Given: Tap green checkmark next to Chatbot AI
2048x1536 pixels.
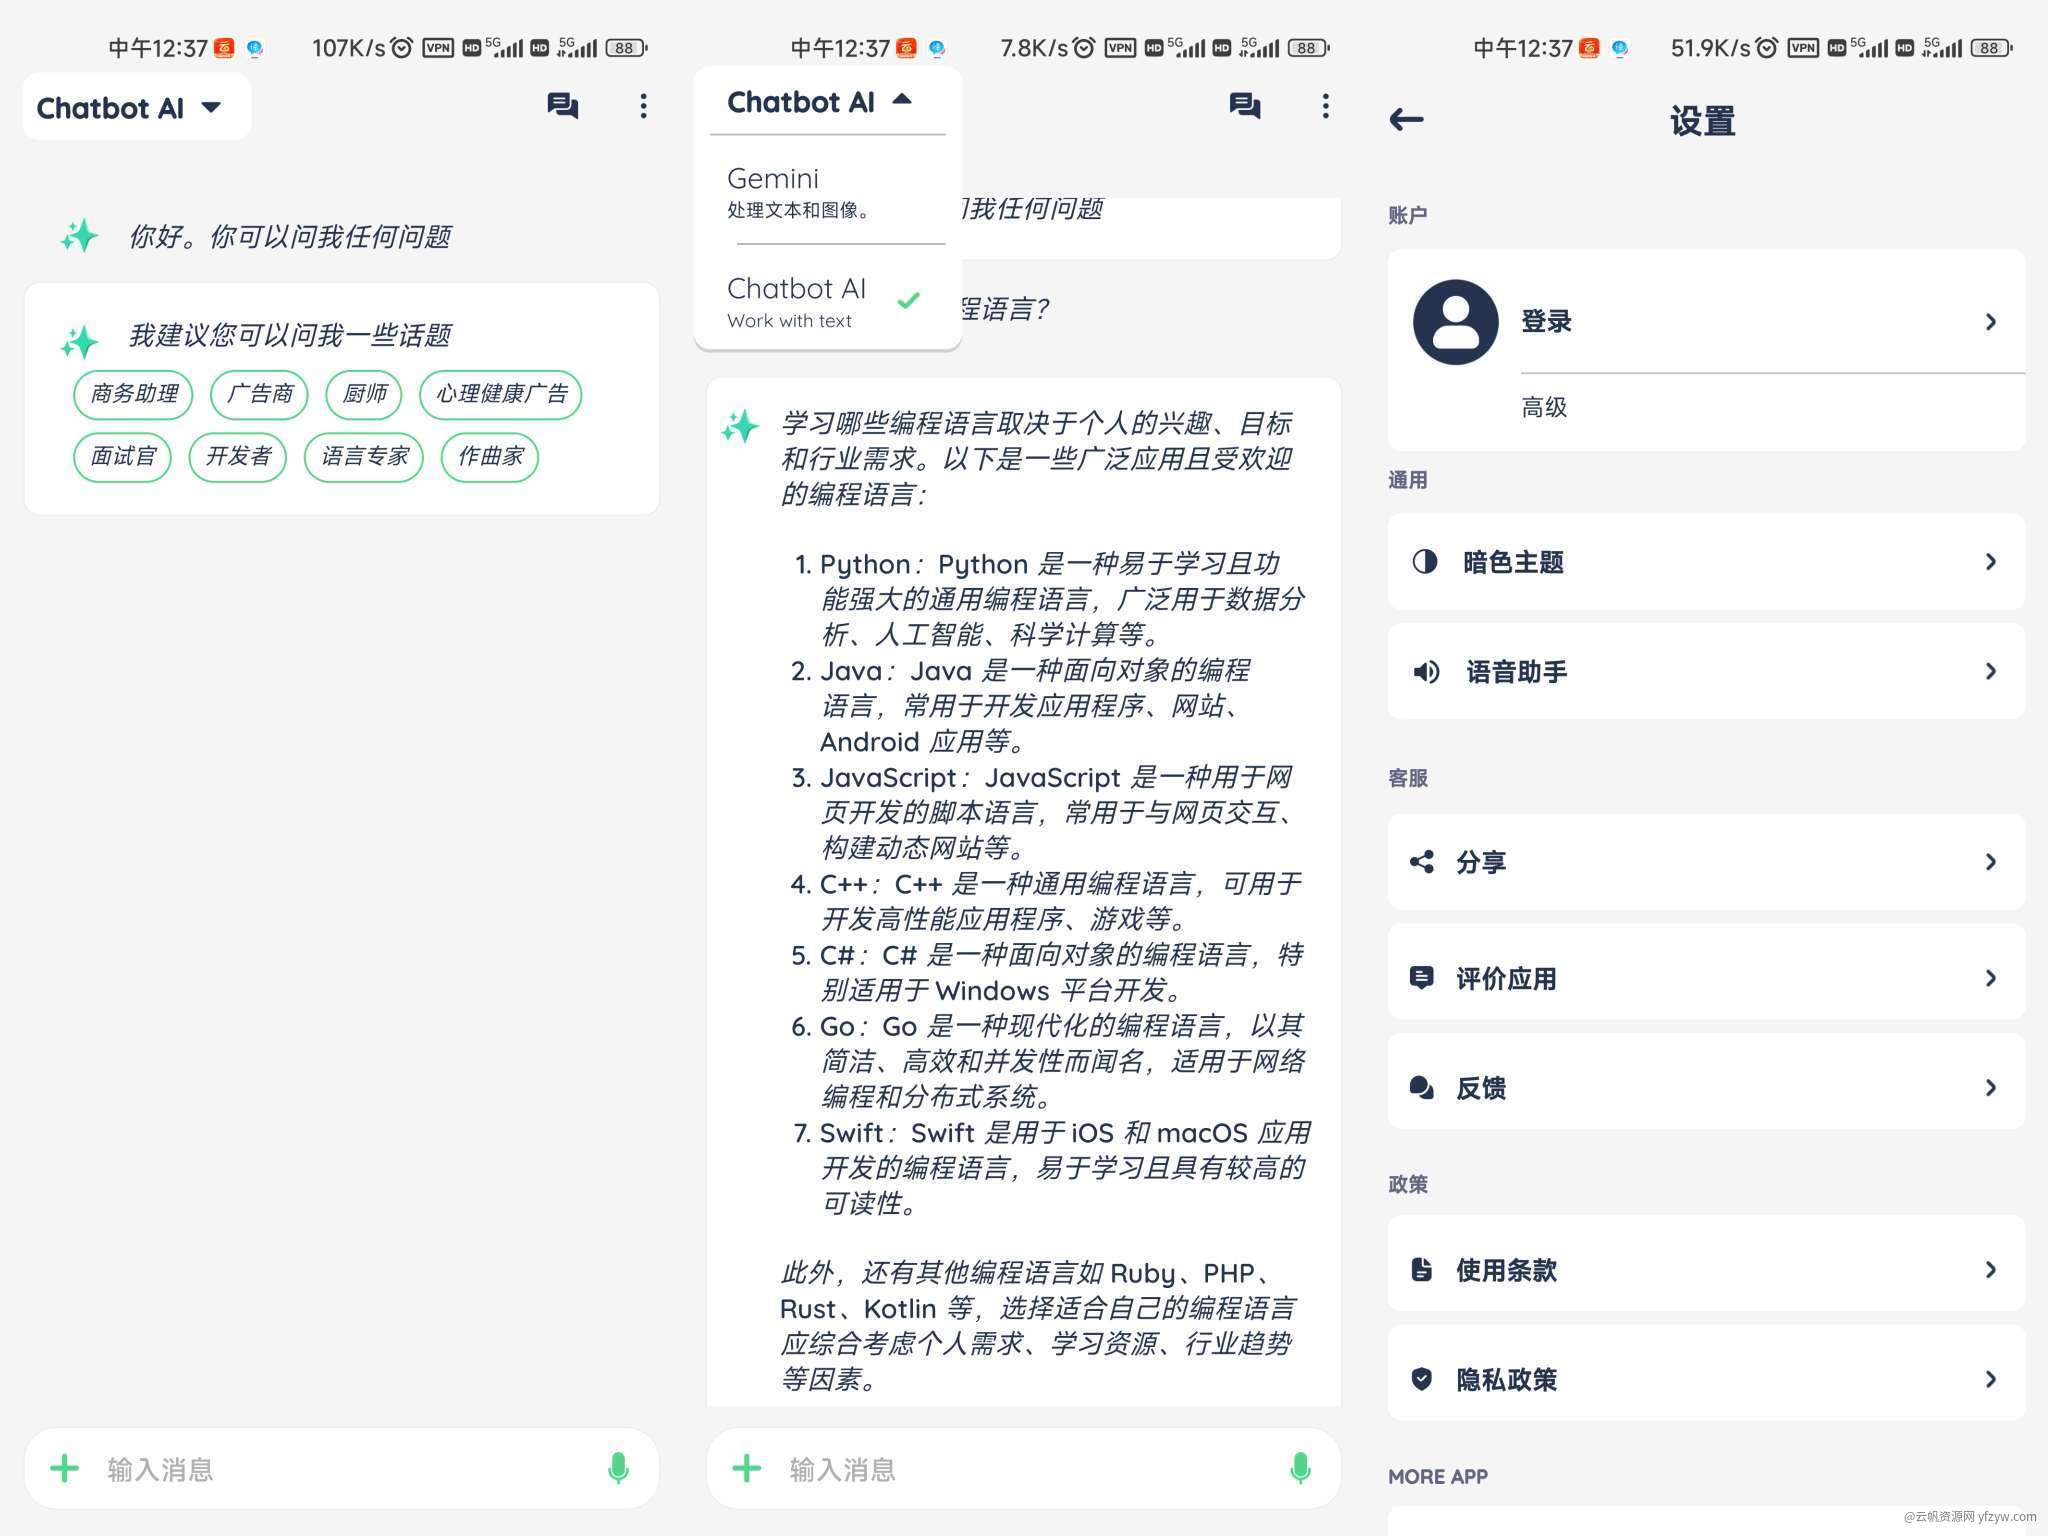Looking at the screenshot, I should click(908, 300).
